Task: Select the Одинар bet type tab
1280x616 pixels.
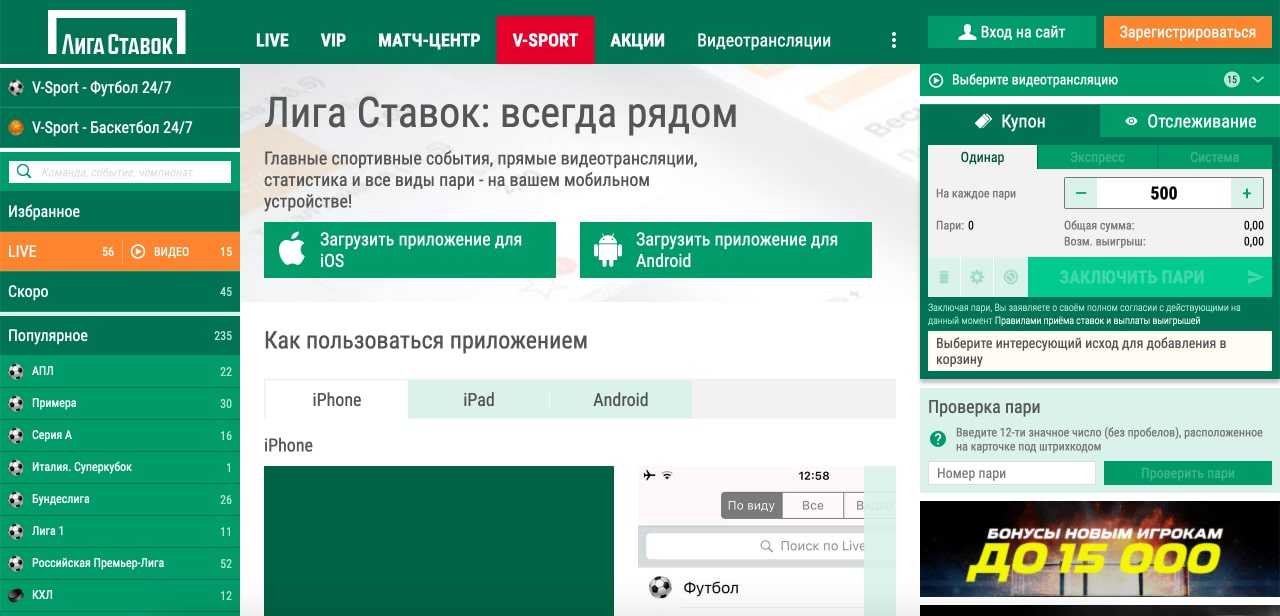Action: (982, 157)
